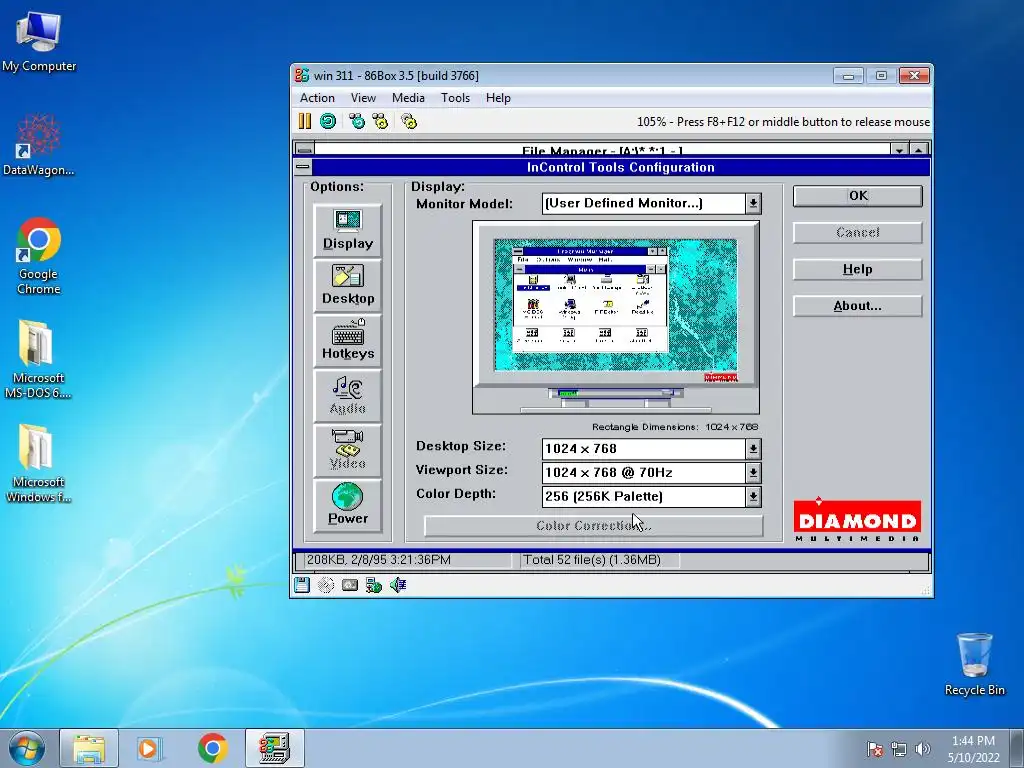Open Google Chrome desktop shortcut
Screen dimensions: 1024x768
(x=39, y=256)
